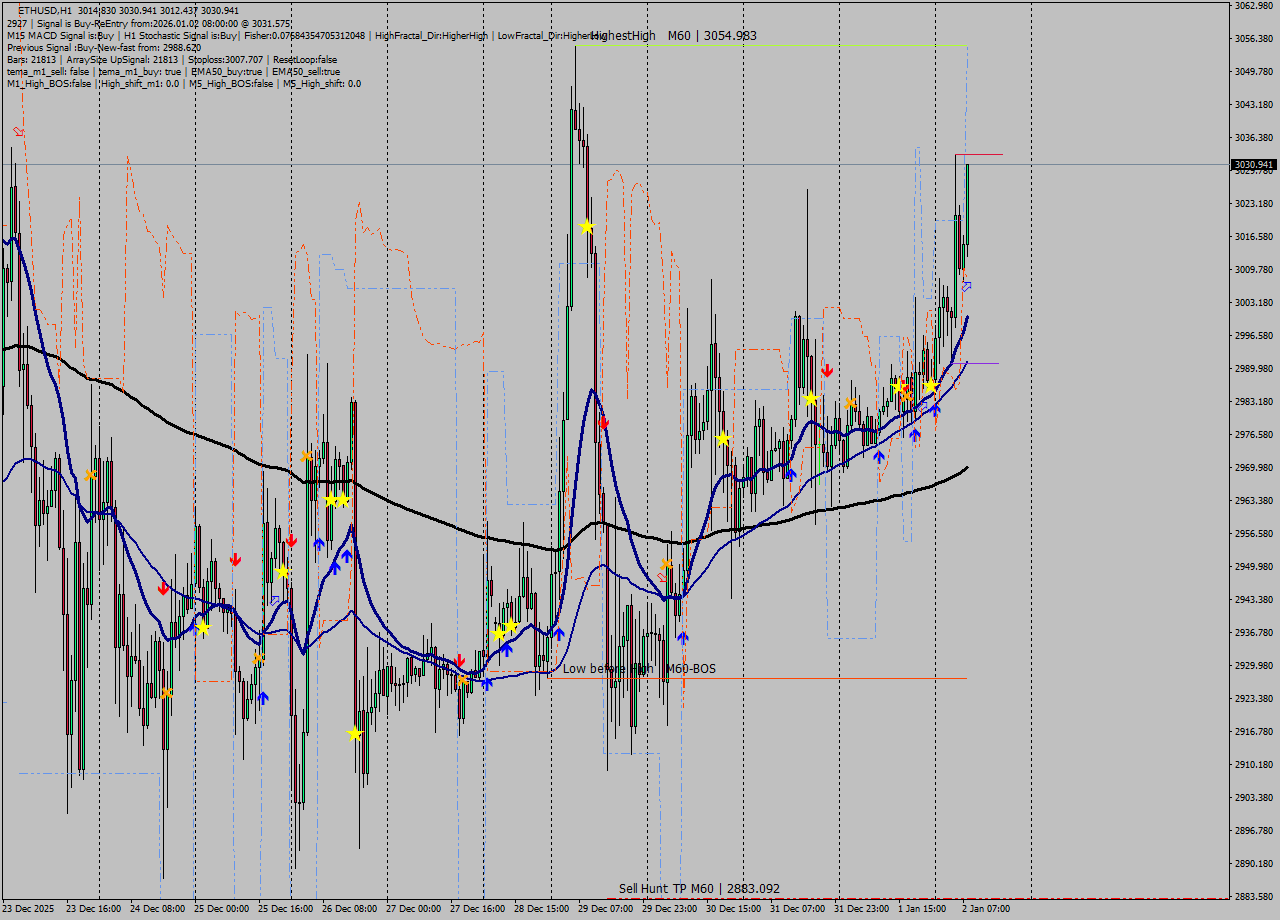Click the current price tag 3030.941
This screenshot has height=920, width=1280.
1253,164
